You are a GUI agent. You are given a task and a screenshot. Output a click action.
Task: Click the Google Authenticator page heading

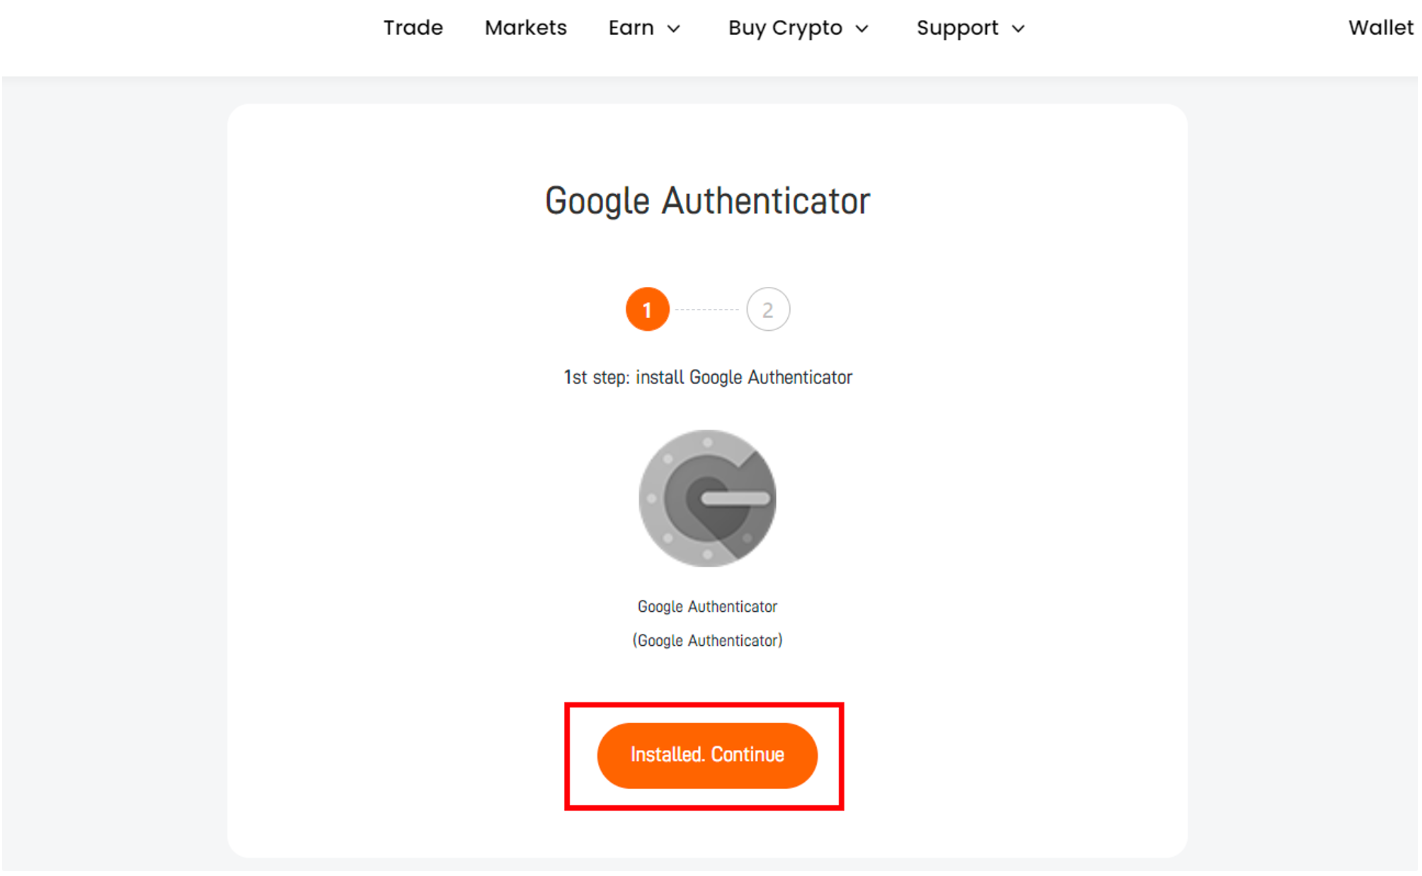point(707,201)
